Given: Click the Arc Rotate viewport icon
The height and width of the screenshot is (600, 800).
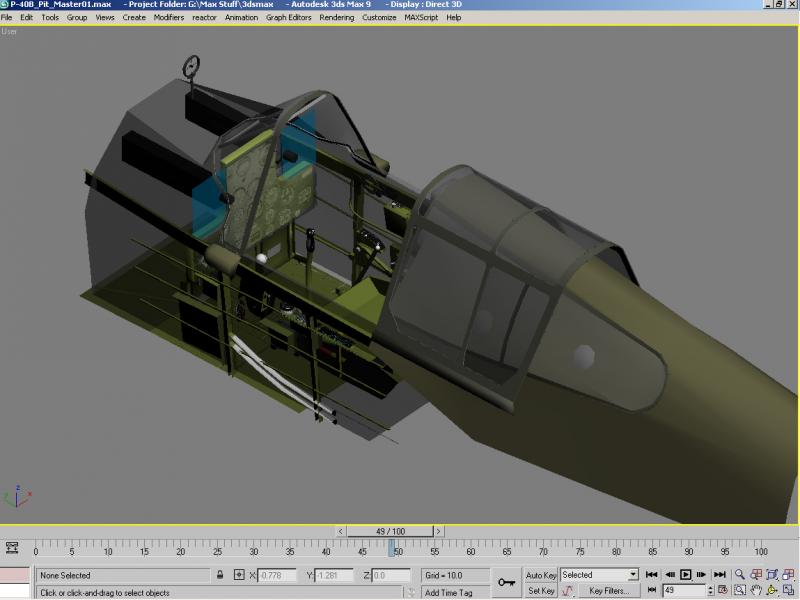Looking at the screenshot, I should [772, 590].
